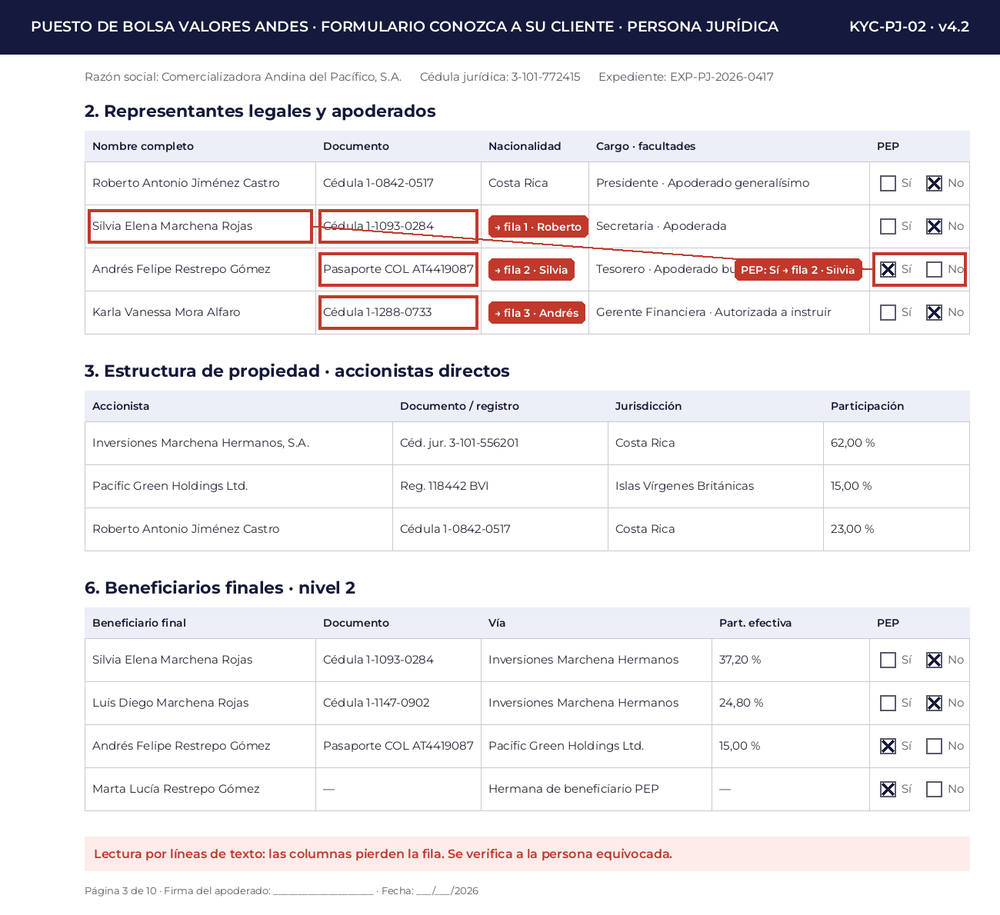
Task: Check PEP No for Marta Lucía Restrepo Gómez
Action: pyautogui.click(x=934, y=789)
